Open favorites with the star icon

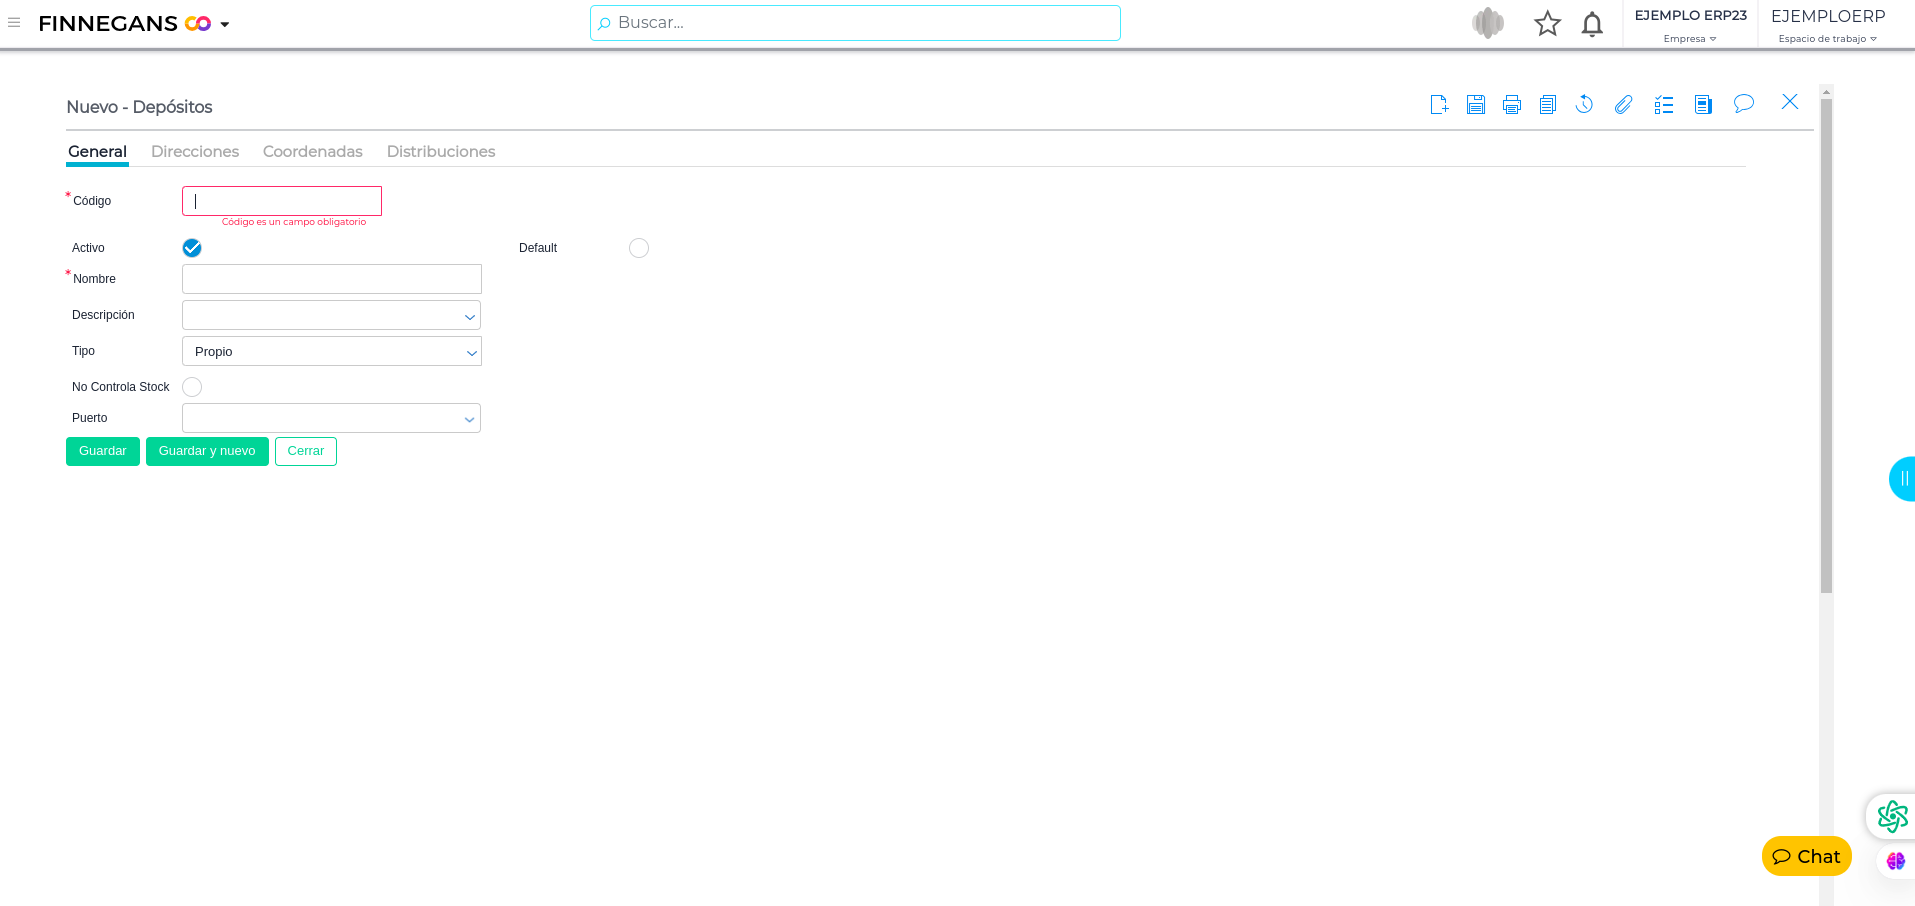[x=1548, y=23]
